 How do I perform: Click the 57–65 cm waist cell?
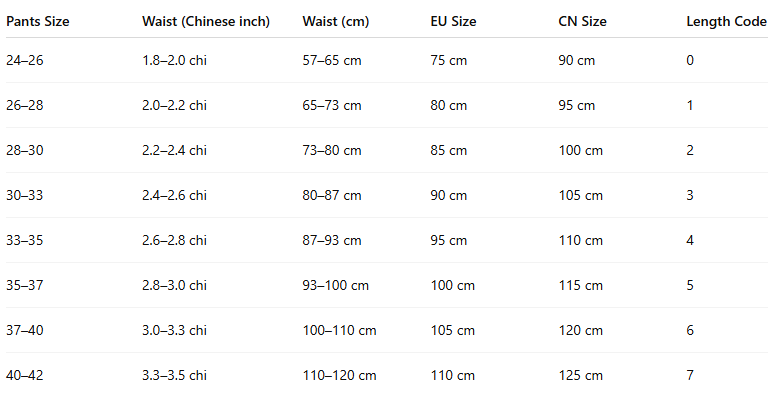332,60
